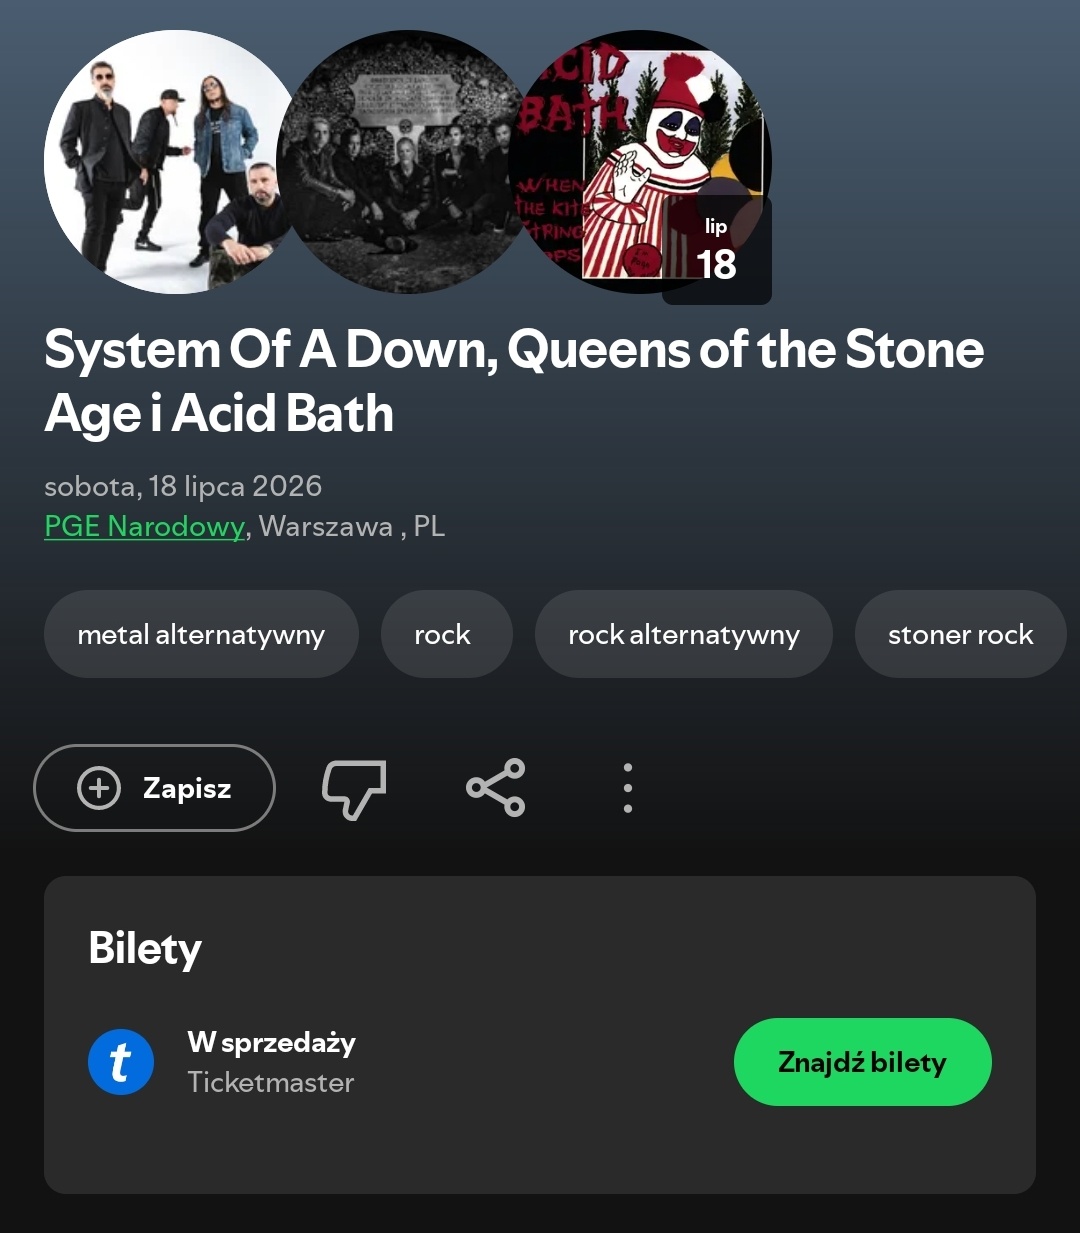Image resolution: width=1080 pixels, height=1233 pixels.
Task: Save the event with Zapisz button
Action: pyautogui.click(x=155, y=788)
